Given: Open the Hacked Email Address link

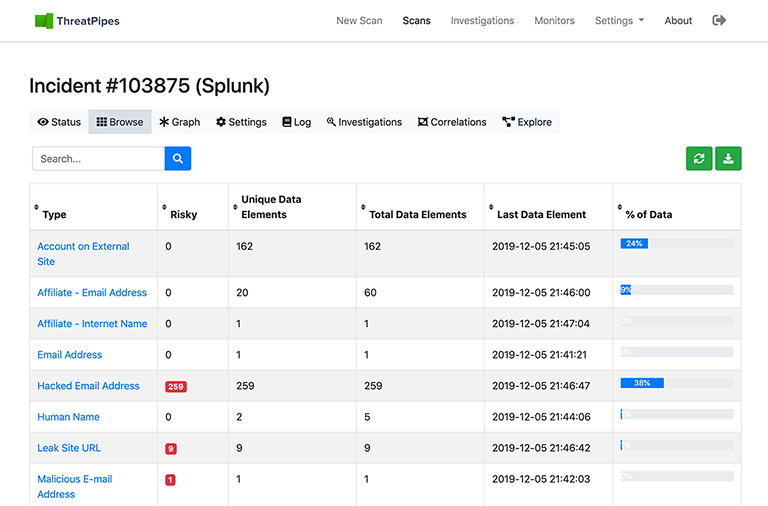Looking at the screenshot, I should (88, 386).
